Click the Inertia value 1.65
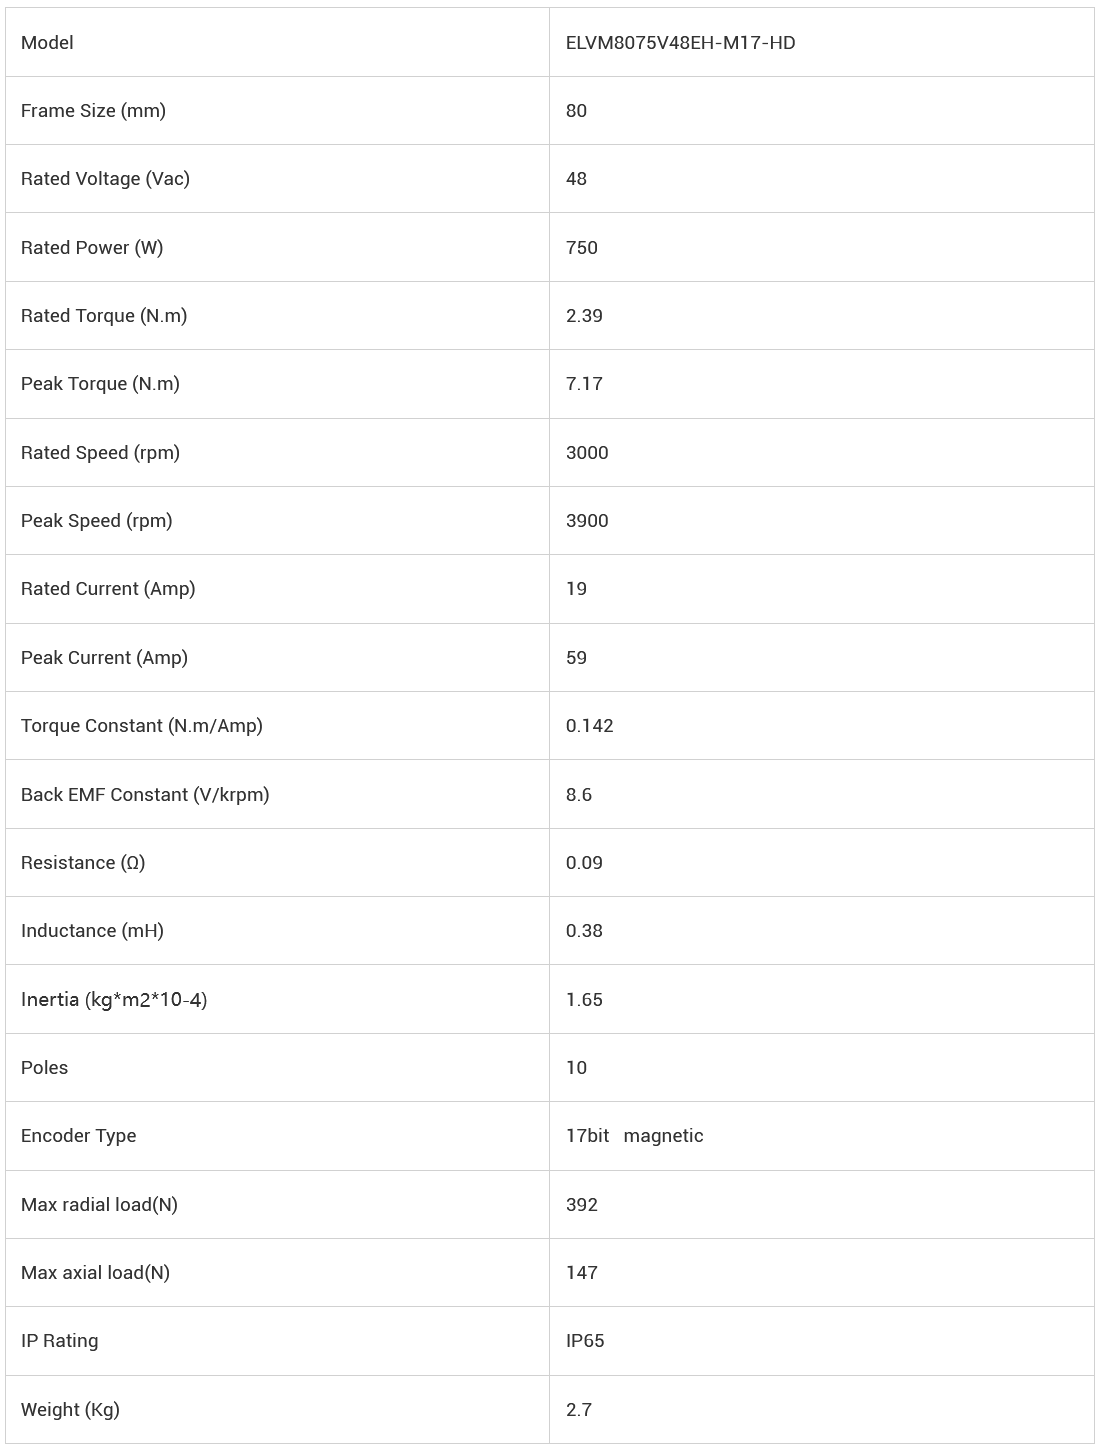This screenshot has height=1447, width=1096. coord(584,999)
